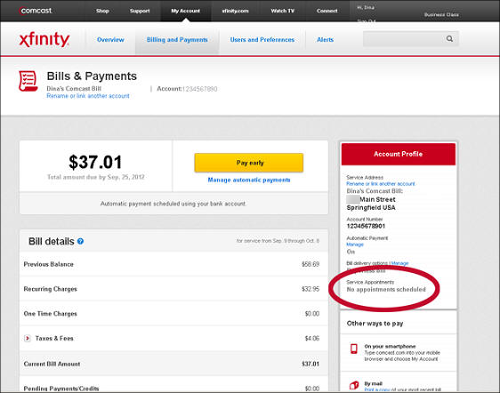Click the smartphone payment icon
This screenshot has height=393, width=500.
pos(354,349)
